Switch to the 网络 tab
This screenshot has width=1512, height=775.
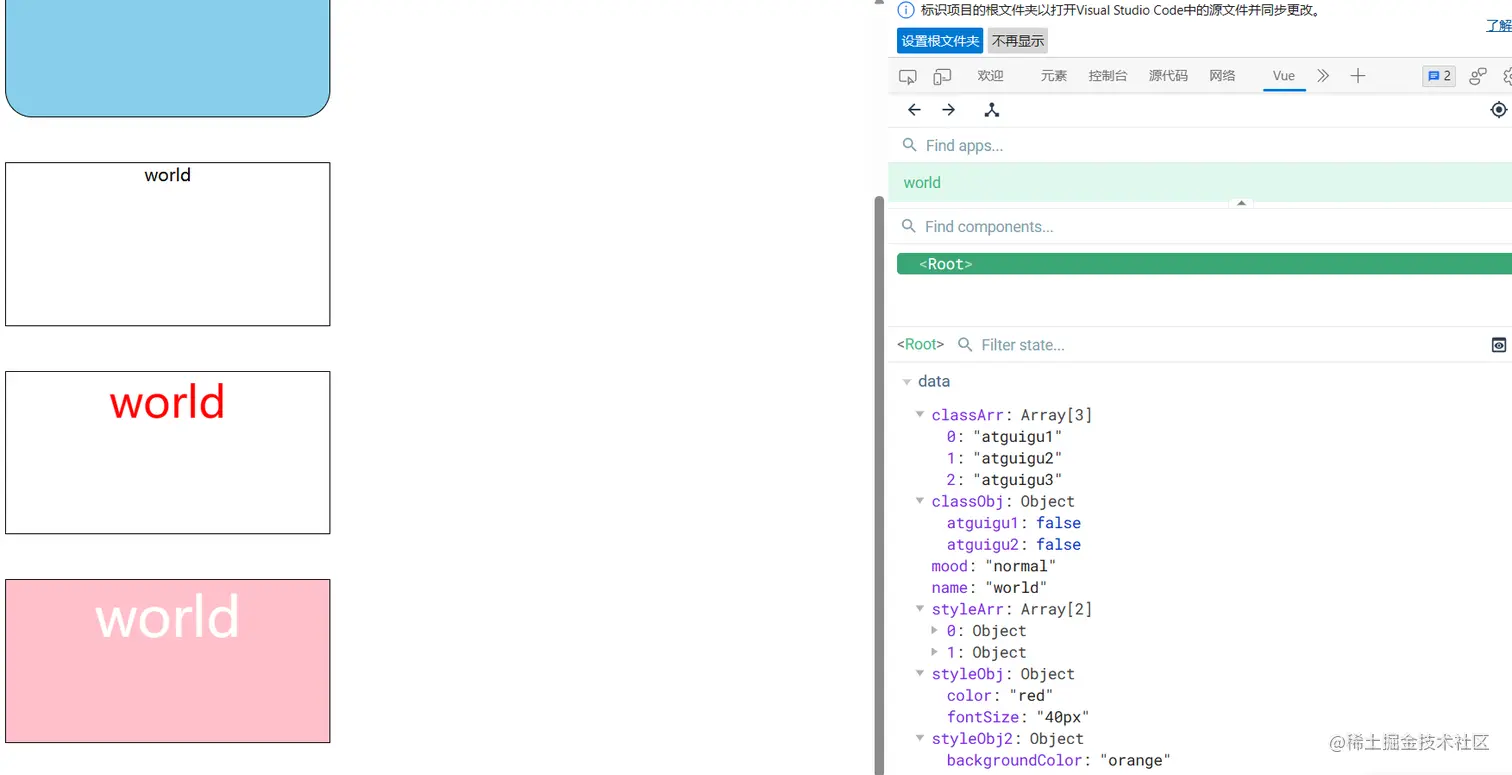click(x=1222, y=76)
